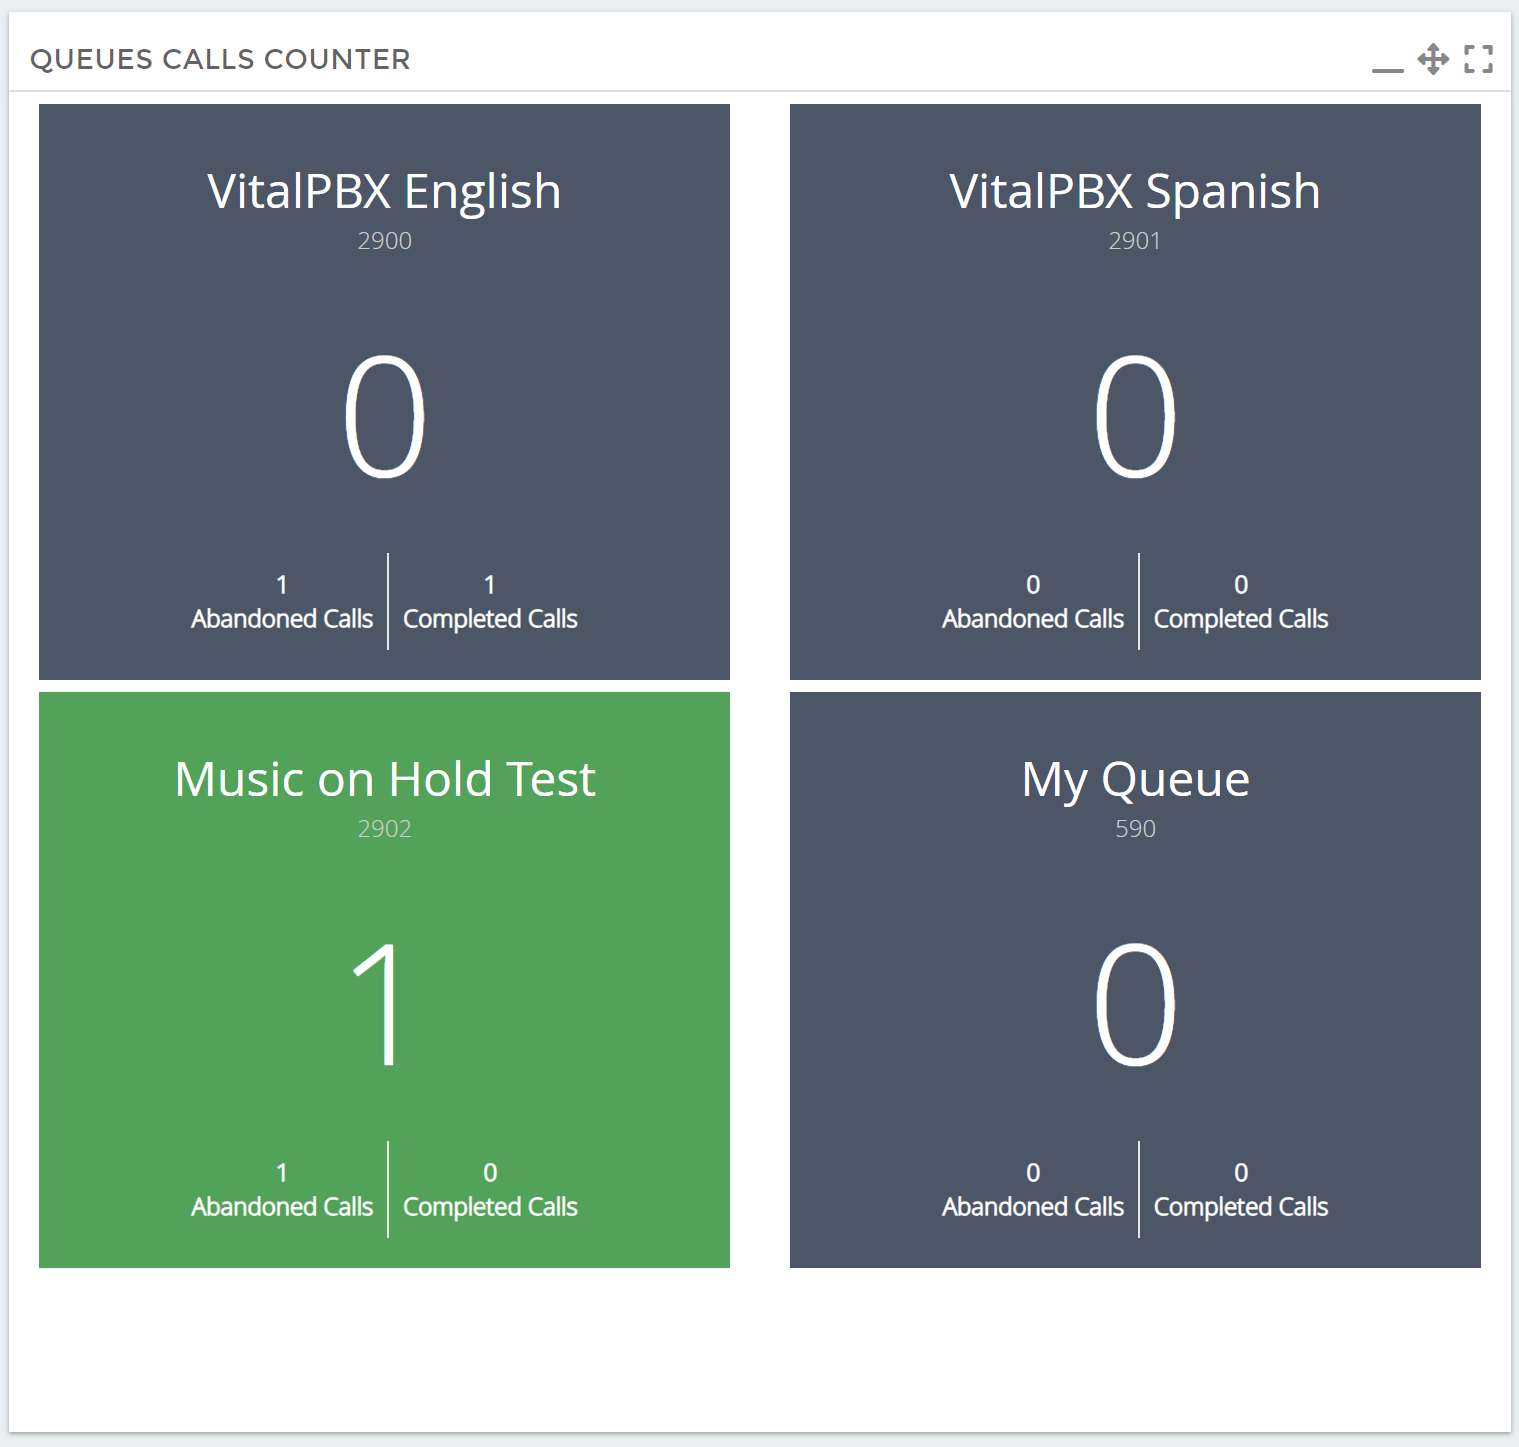The image size is (1519, 1447).
Task: Click extension 590 under My Queue
Action: pos(1135,829)
